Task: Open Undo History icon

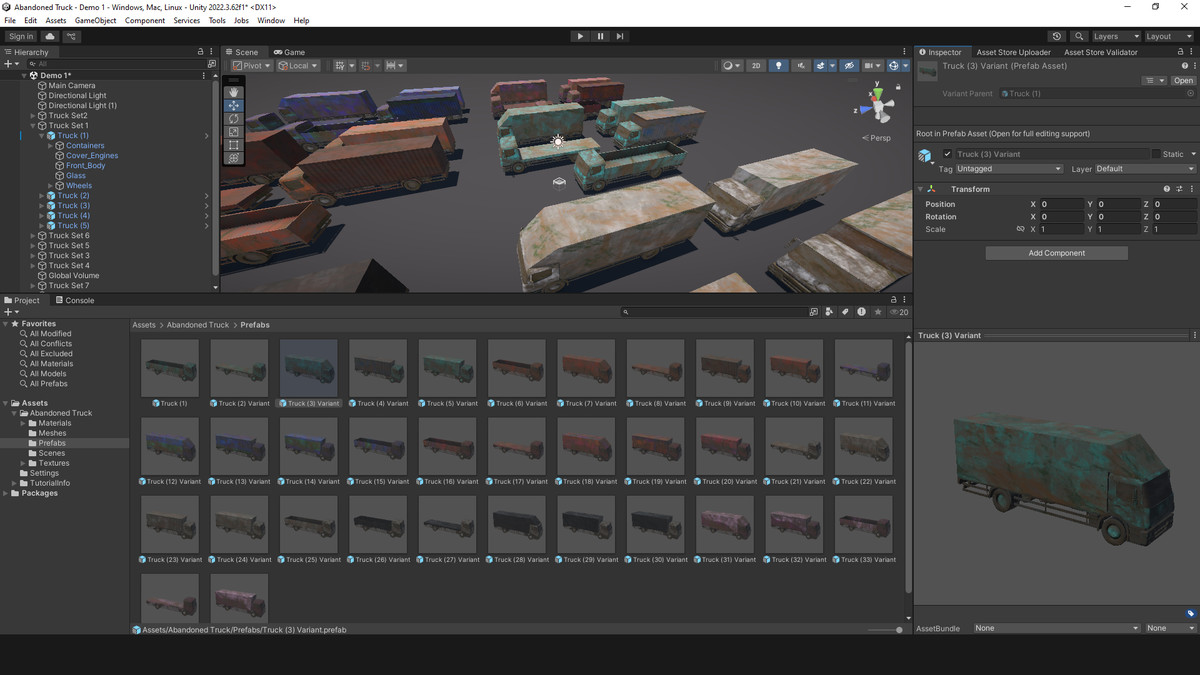Action: (1058, 36)
